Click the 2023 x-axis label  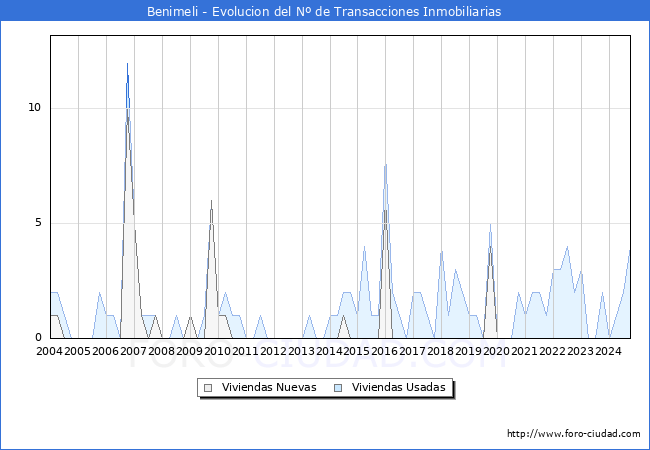pyautogui.click(x=580, y=351)
